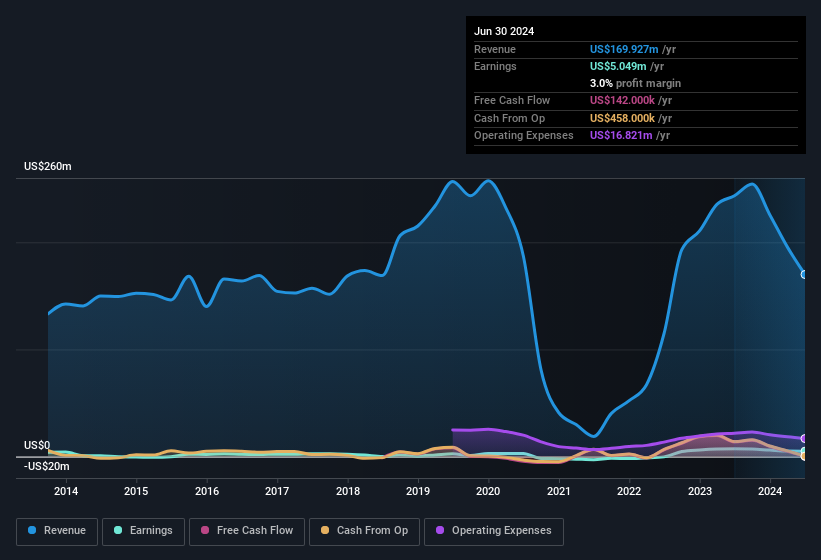Screen dimensions: 821x560
Task: Click the US$260m y-axis label
Action: [48, 166]
